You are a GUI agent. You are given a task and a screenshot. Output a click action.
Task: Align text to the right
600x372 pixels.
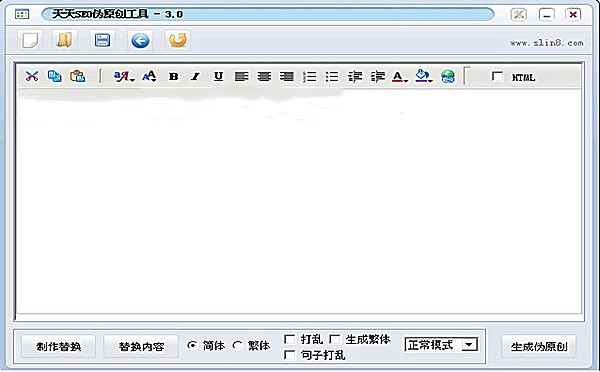pos(287,77)
